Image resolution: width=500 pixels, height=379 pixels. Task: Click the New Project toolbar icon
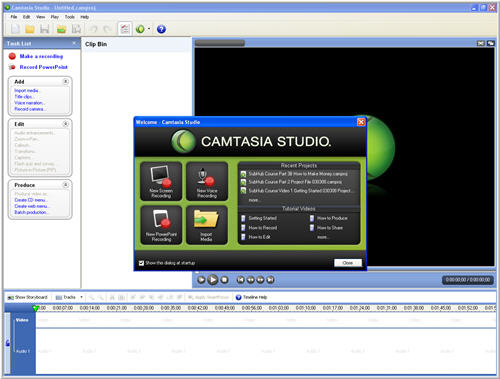pyautogui.click(x=15, y=29)
